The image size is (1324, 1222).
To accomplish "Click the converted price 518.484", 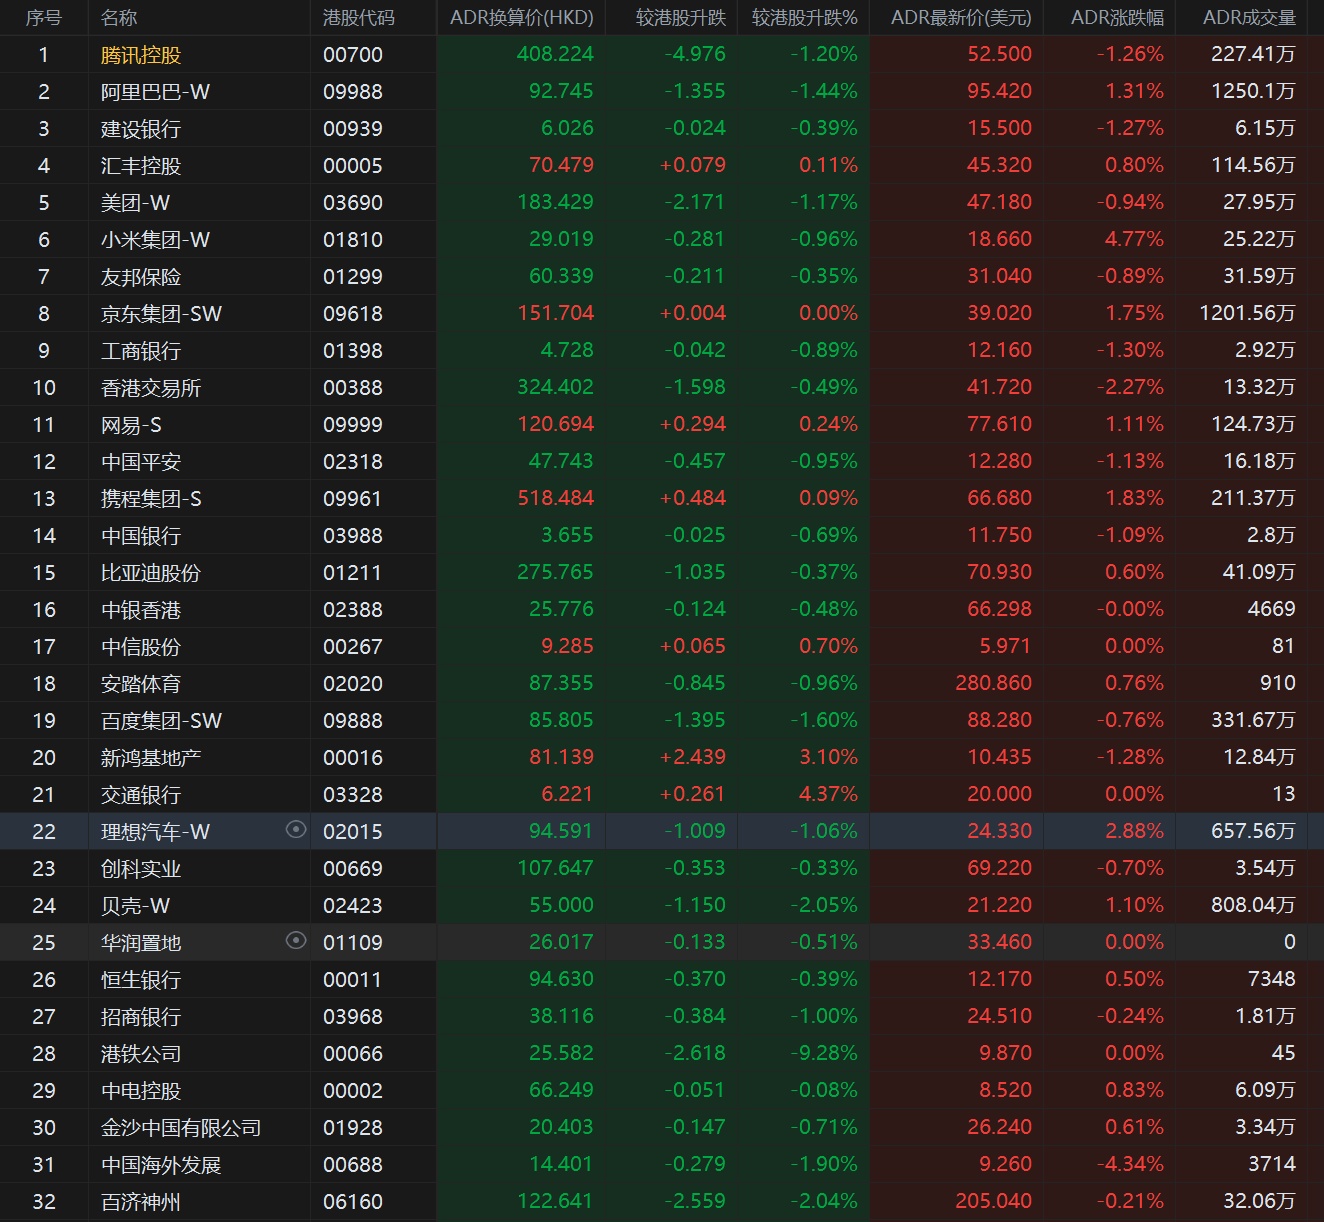I will (555, 498).
